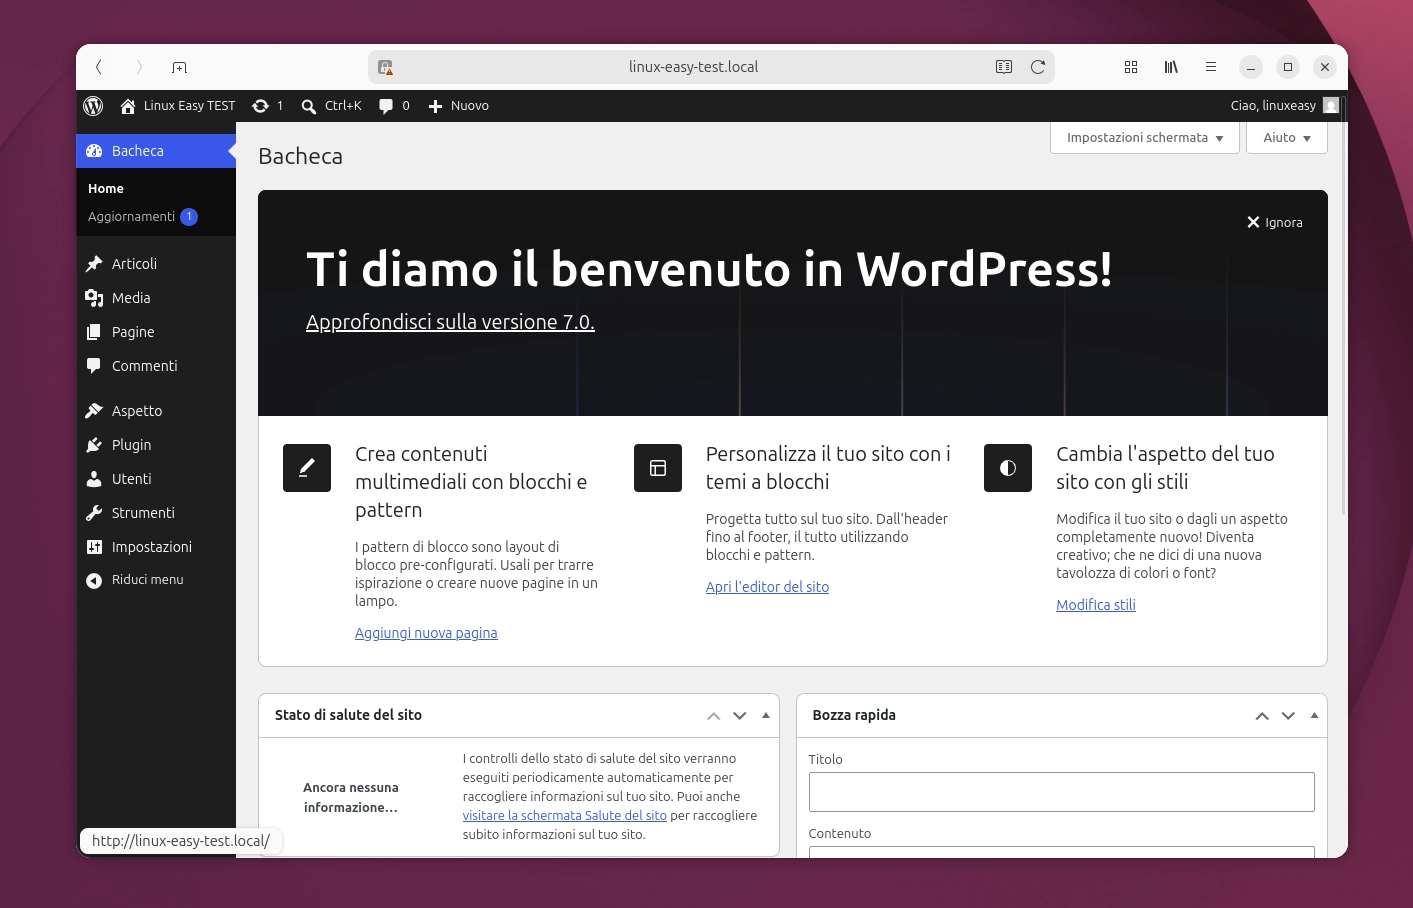Open user avatar next to Ciao, linuxeasy
Image resolution: width=1413 pixels, height=908 pixels.
(x=1330, y=105)
